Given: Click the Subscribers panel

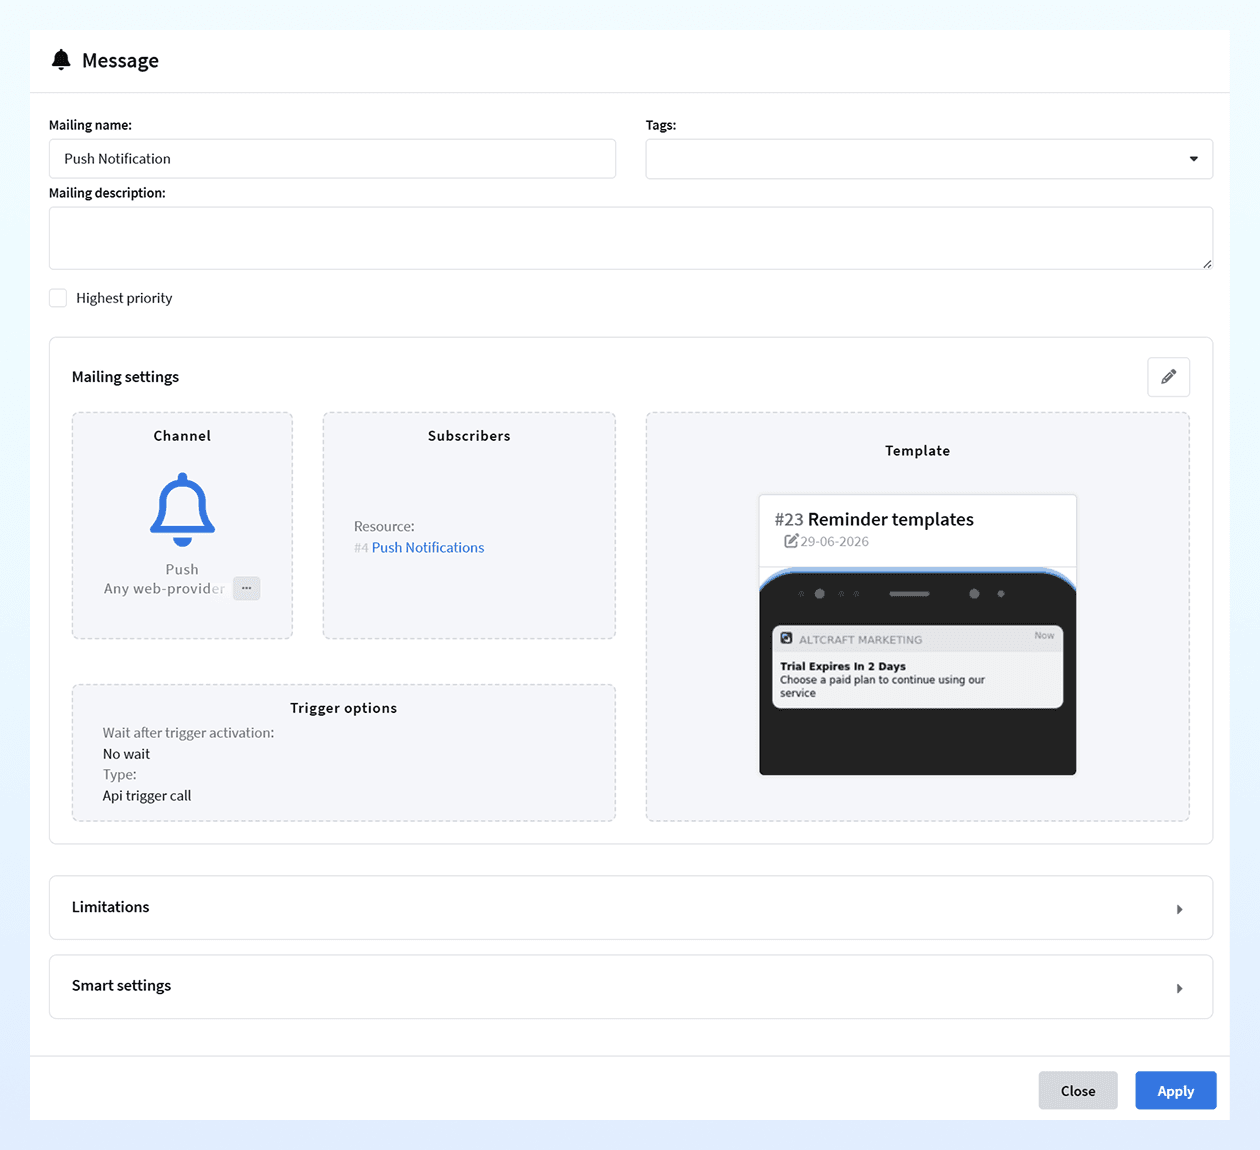Looking at the screenshot, I should [x=469, y=526].
